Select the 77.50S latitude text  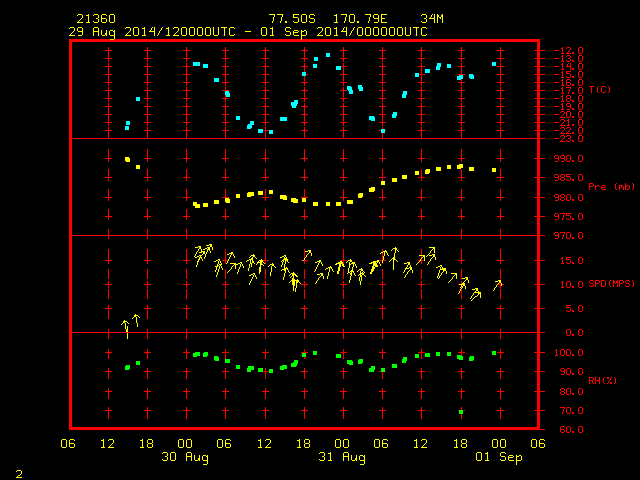tap(292, 19)
